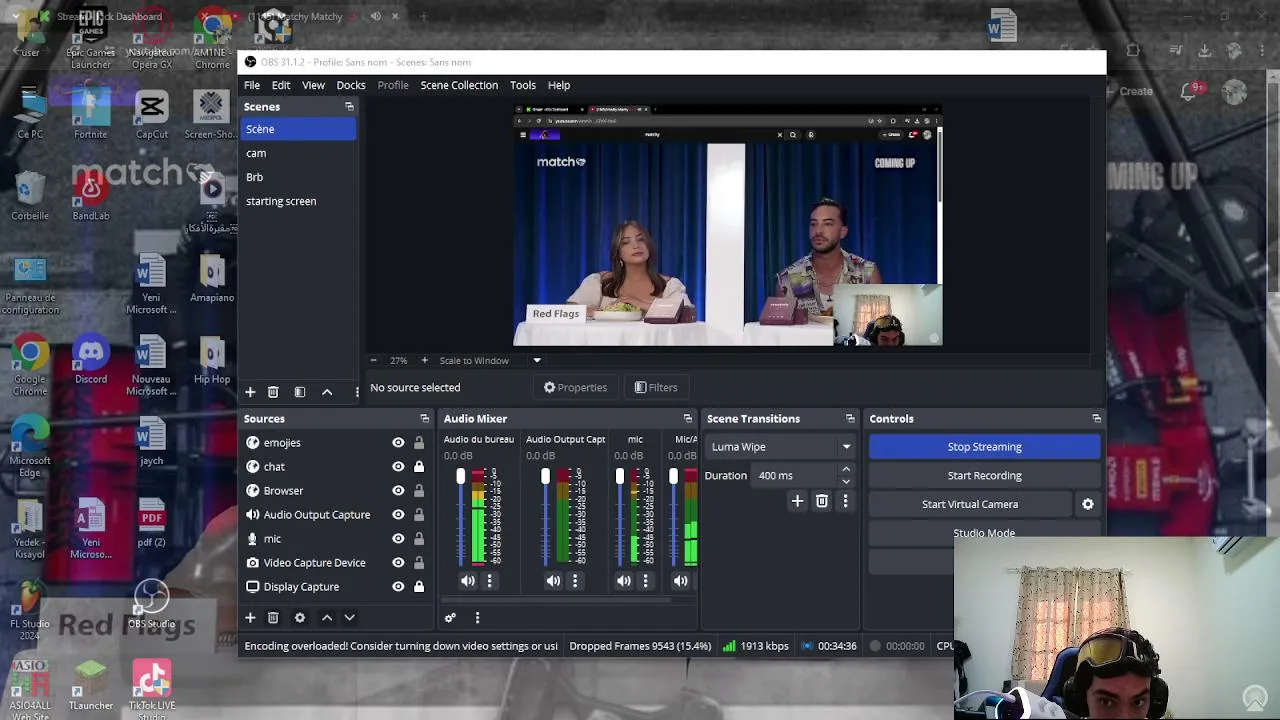The image size is (1280, 720).
Task: Zoom out the preview with the minus icon
Action: (373, 361)
